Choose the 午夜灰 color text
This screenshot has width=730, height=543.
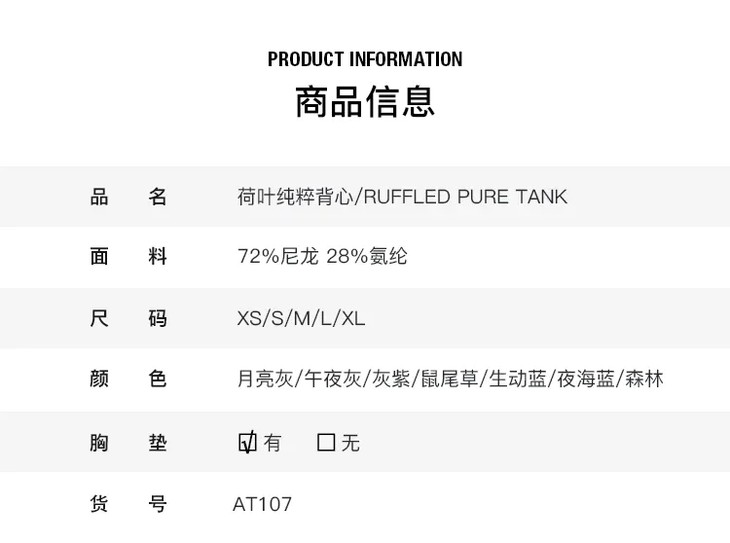[x=332, y=380]
